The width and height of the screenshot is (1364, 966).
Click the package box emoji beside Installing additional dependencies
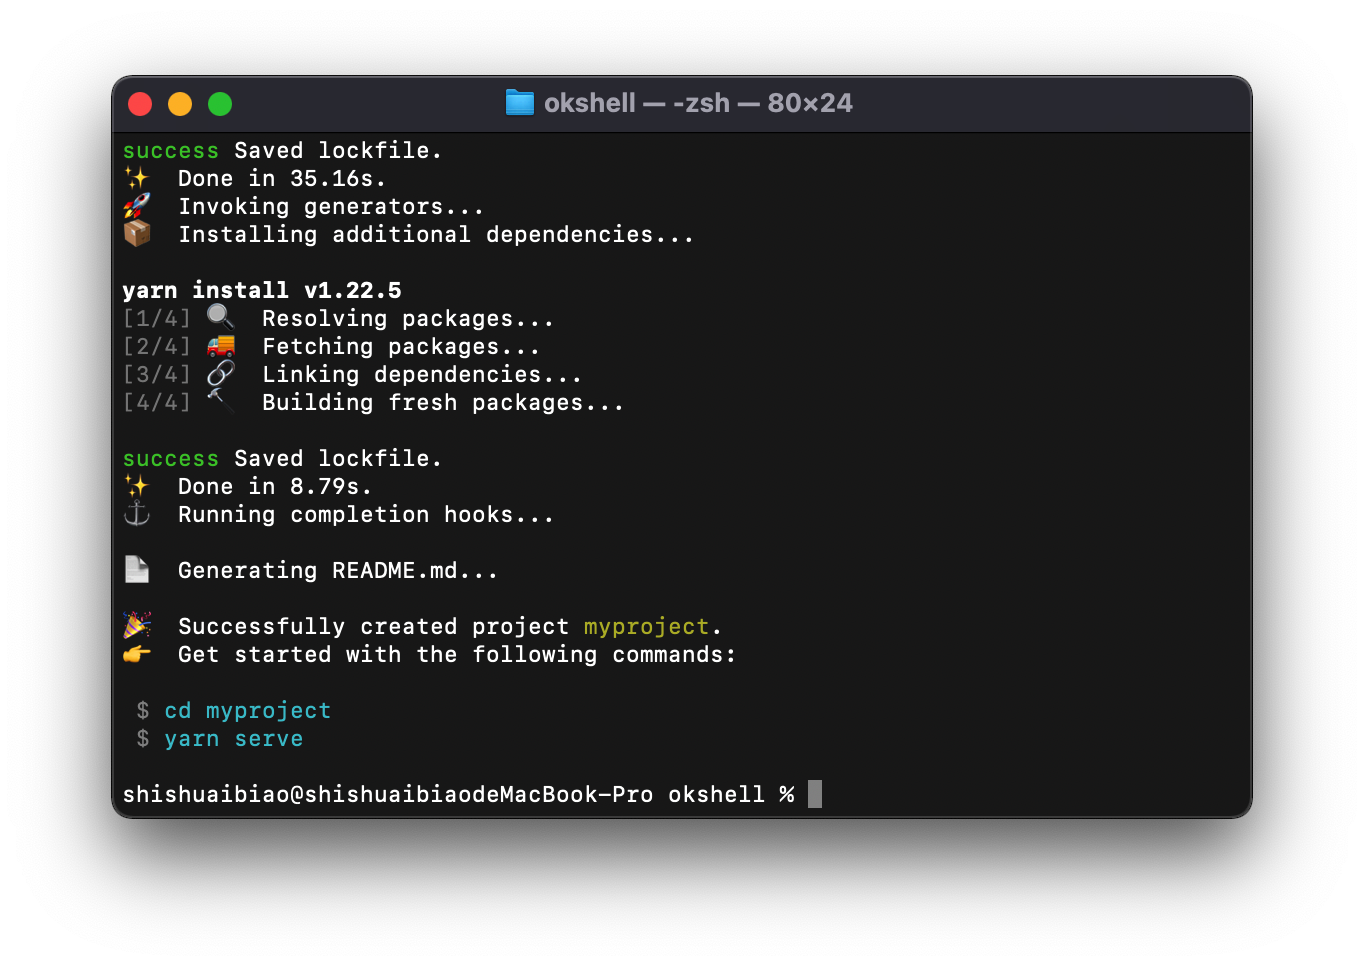[x=137, y=233]
